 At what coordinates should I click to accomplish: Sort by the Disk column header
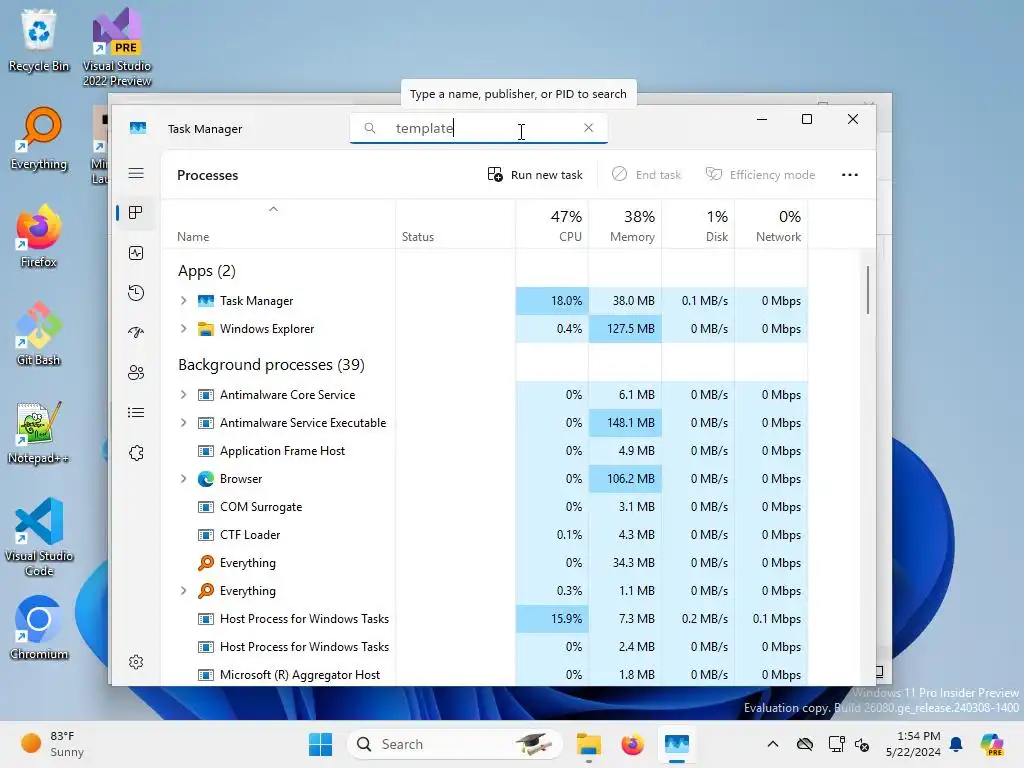698,224
